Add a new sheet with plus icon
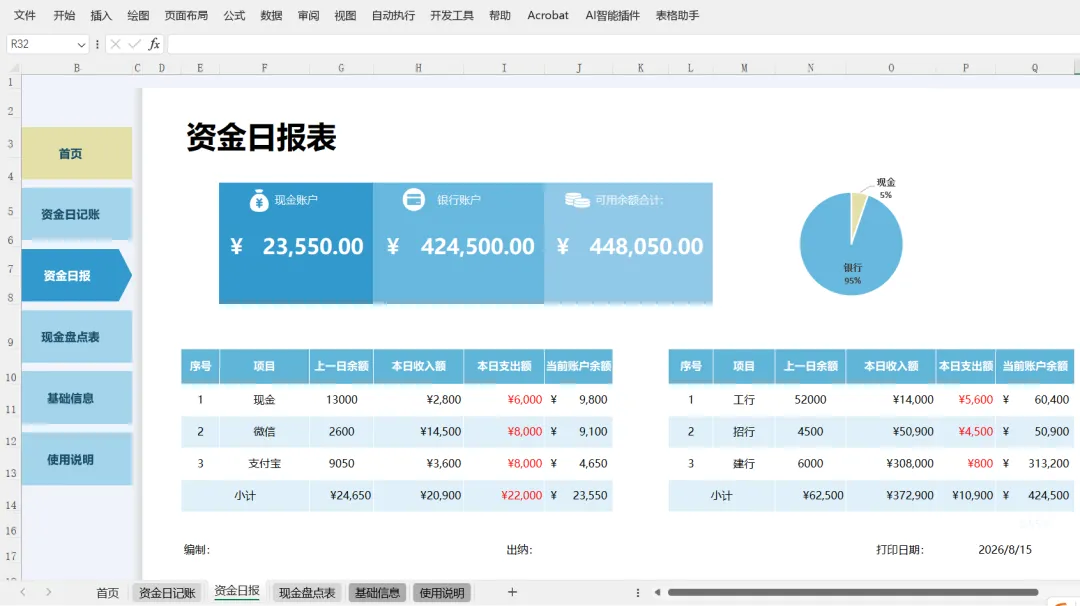 click(512, 592)
